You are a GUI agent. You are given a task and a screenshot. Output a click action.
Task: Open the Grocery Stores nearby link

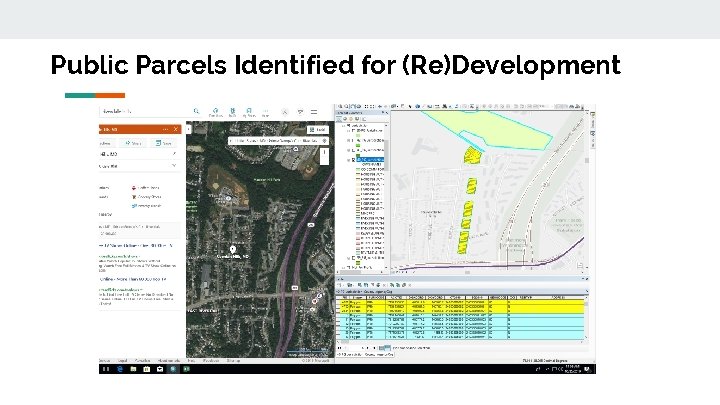click(x=146, y=197)
